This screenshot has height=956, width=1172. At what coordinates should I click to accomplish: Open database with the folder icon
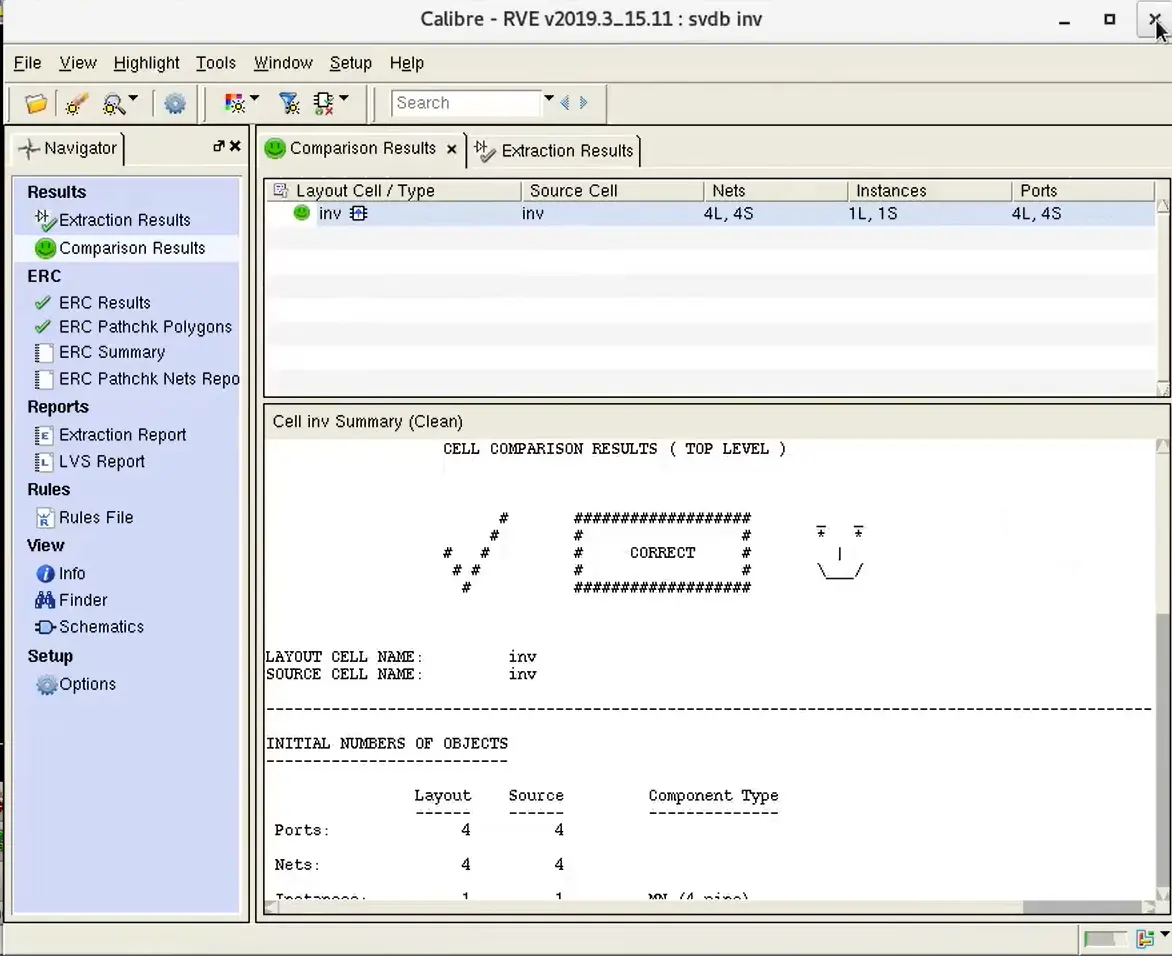pos(35,103)
